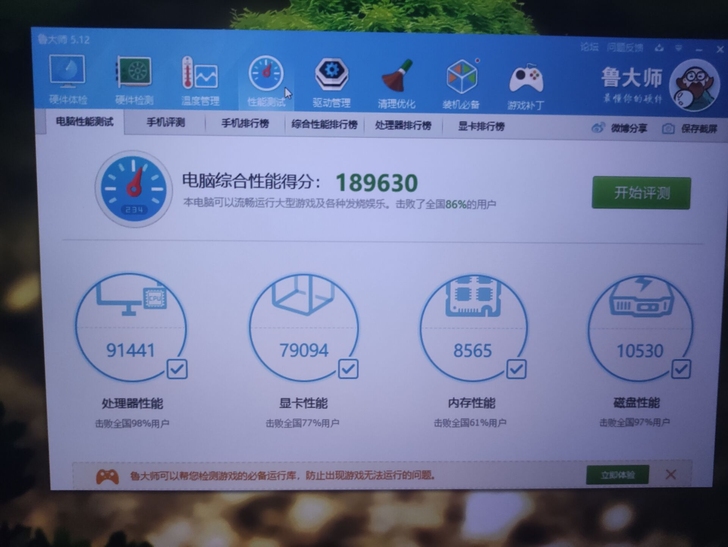This screenshot has height=547, width=728.
Task: Click the 击败全国77%用户 text
Action: point(303,423)
